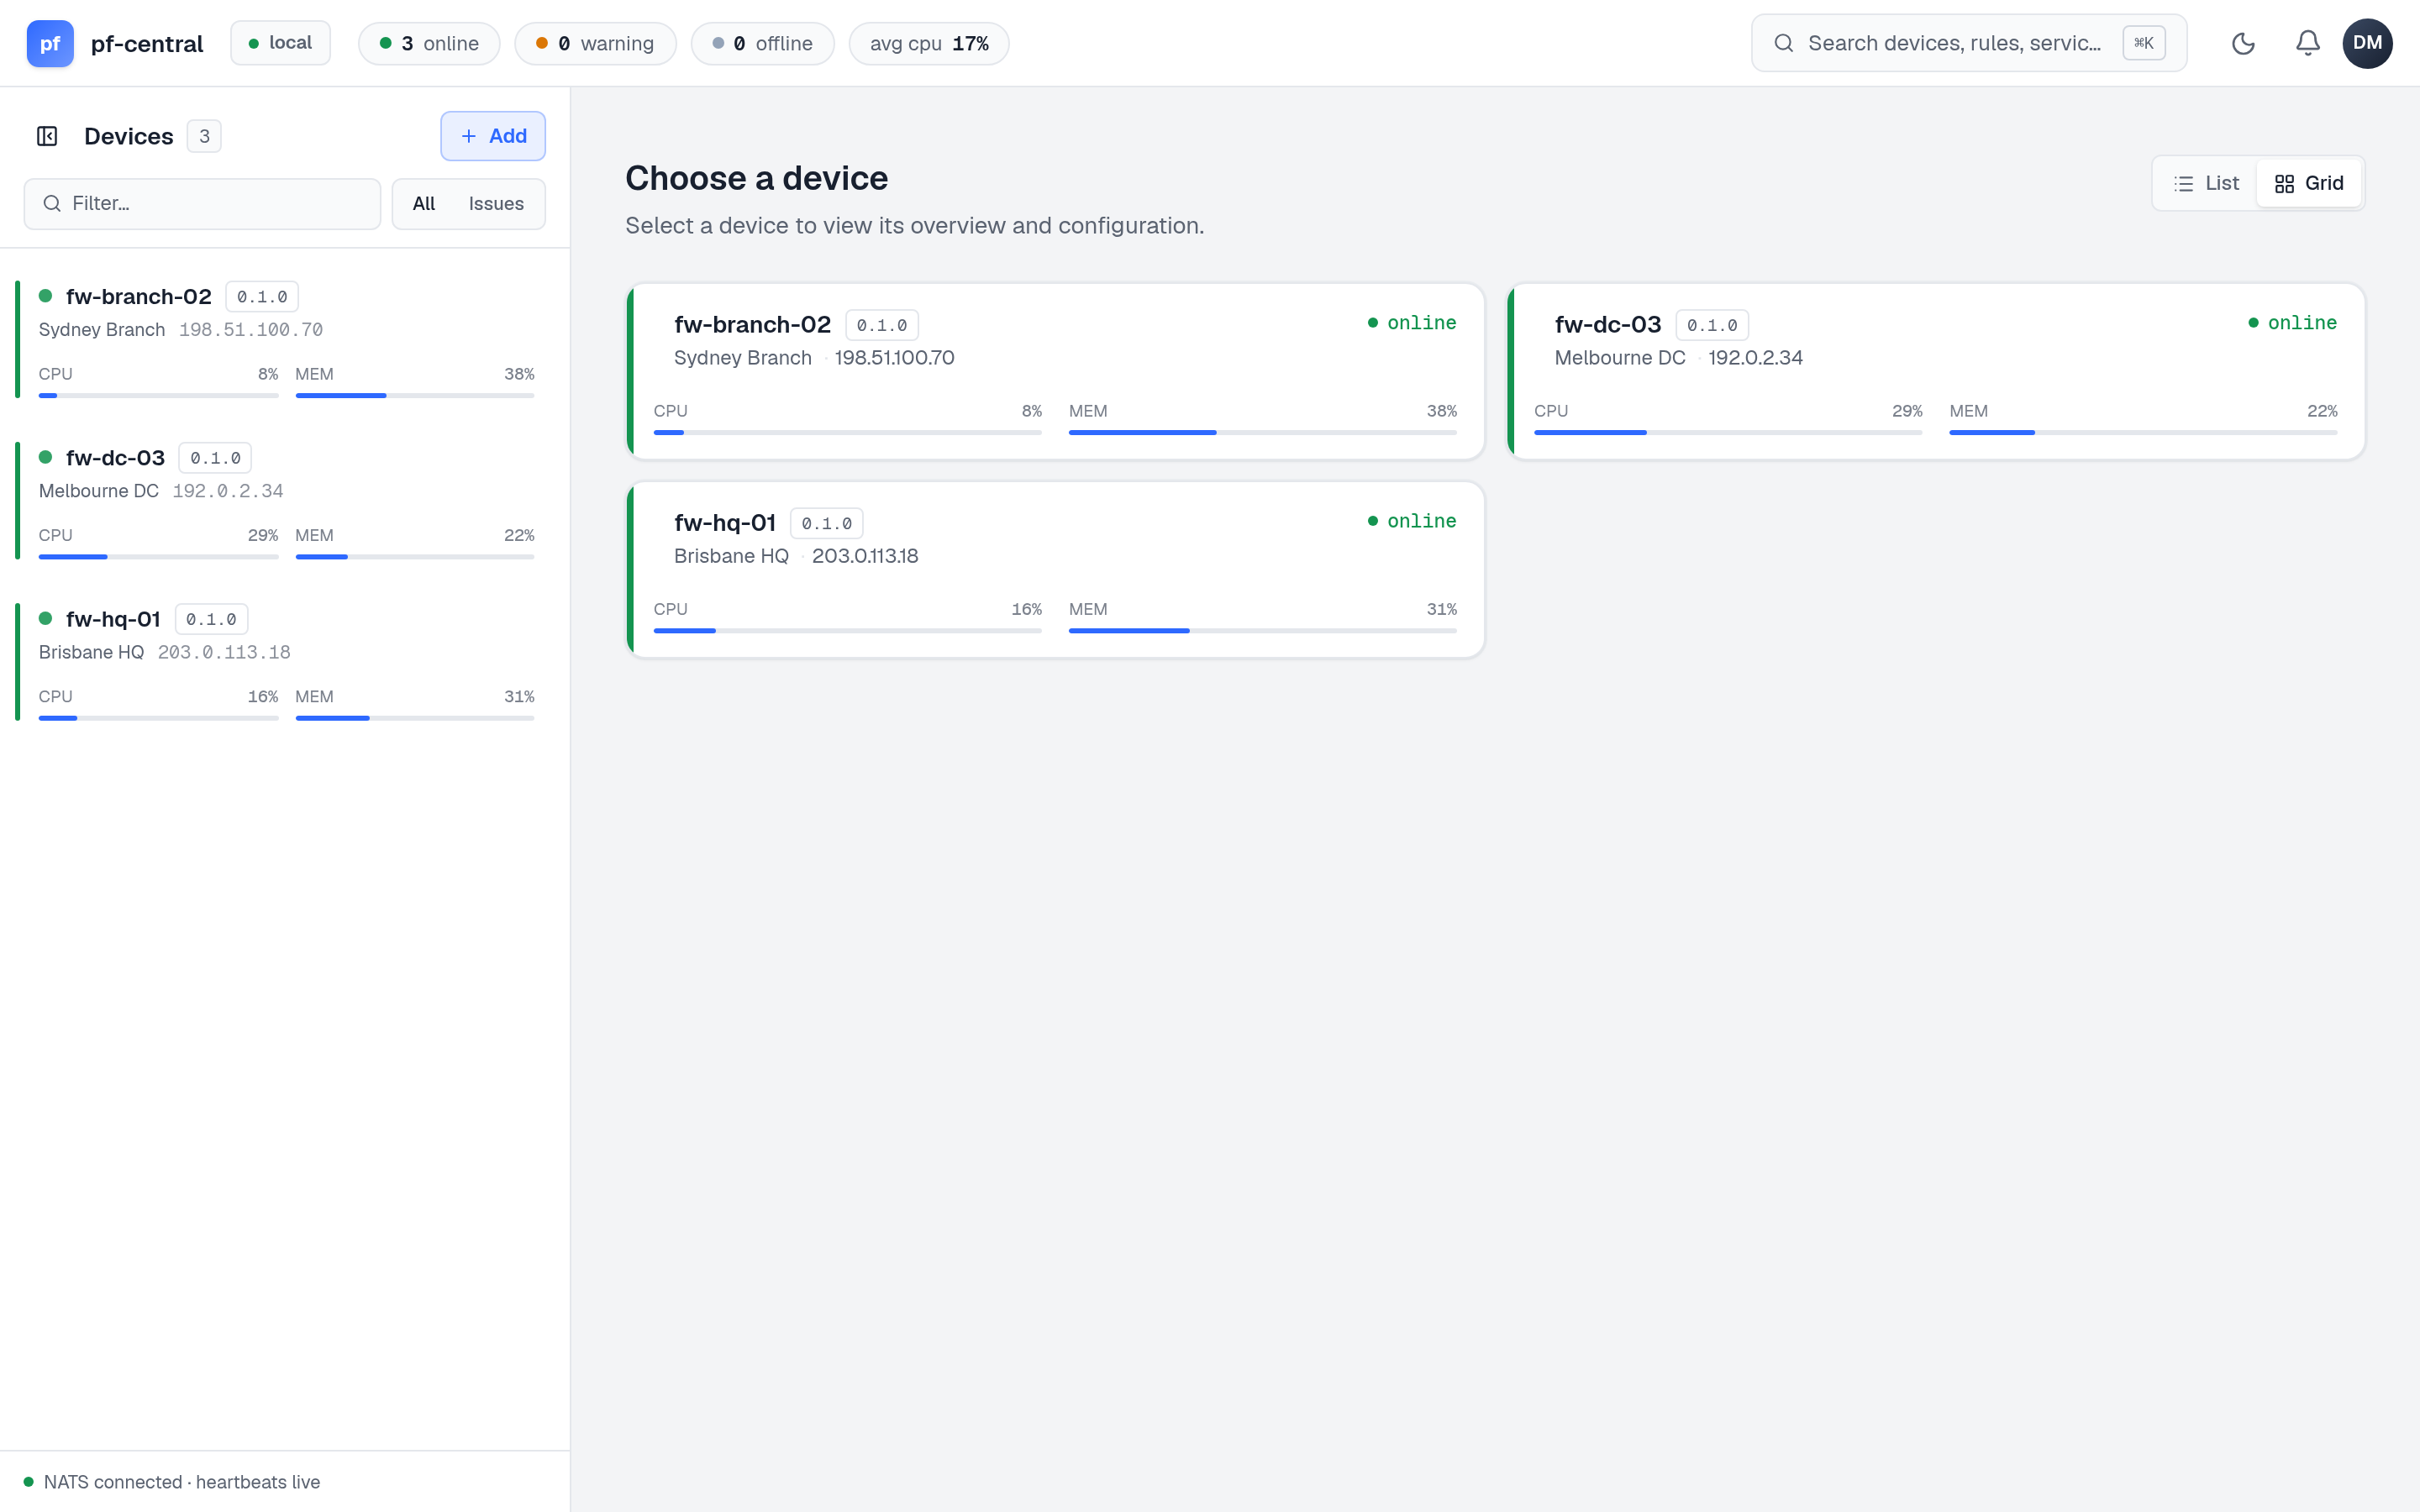The height and width of the screenshot is (1512, 2420).
Task: Focus the sidebar Filter field
Action: [x=202, y=204]
